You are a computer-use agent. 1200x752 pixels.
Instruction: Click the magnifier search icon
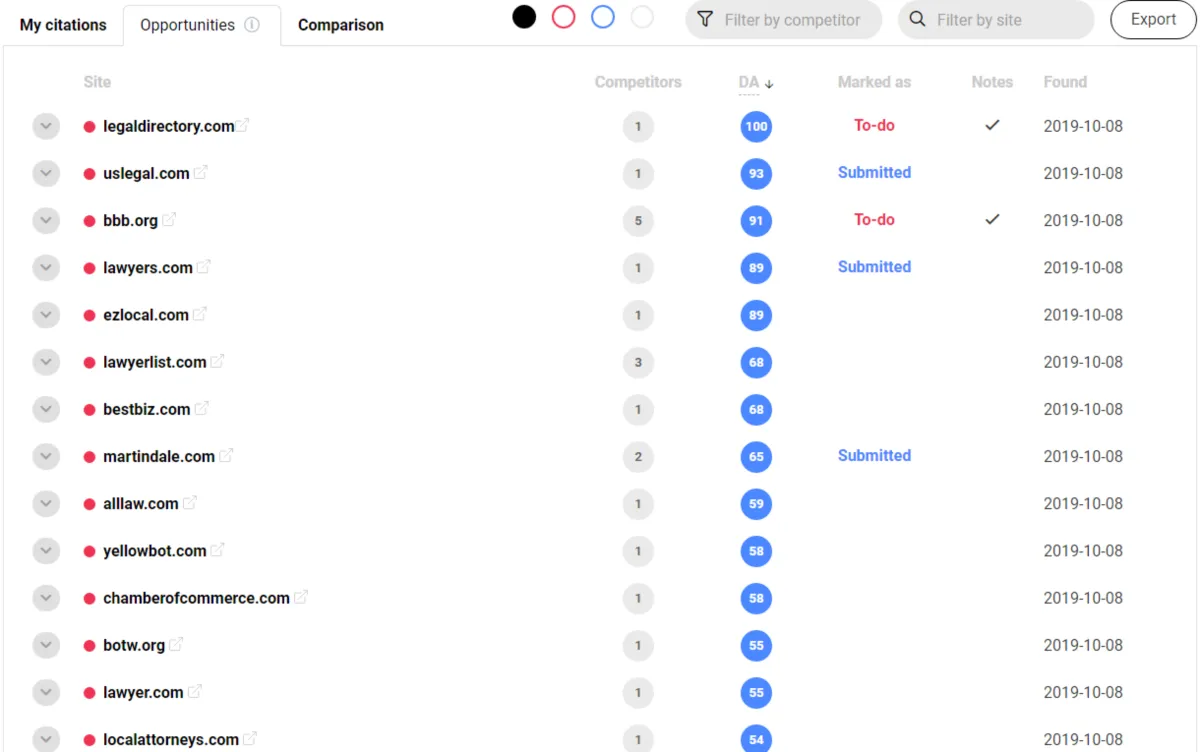pyautogui.click(x=917, y=19)
